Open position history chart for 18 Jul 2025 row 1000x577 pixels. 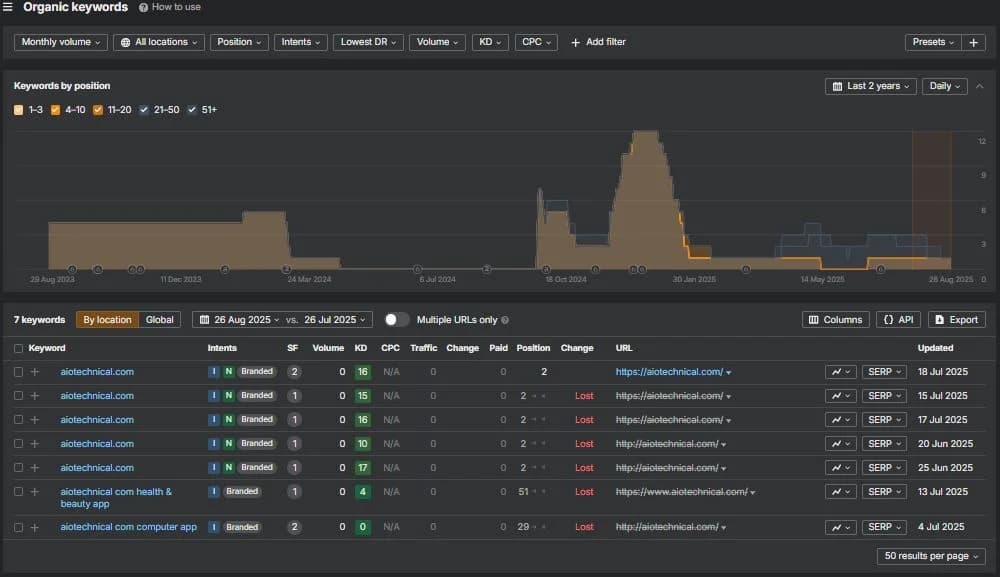(x=841, y=372)
